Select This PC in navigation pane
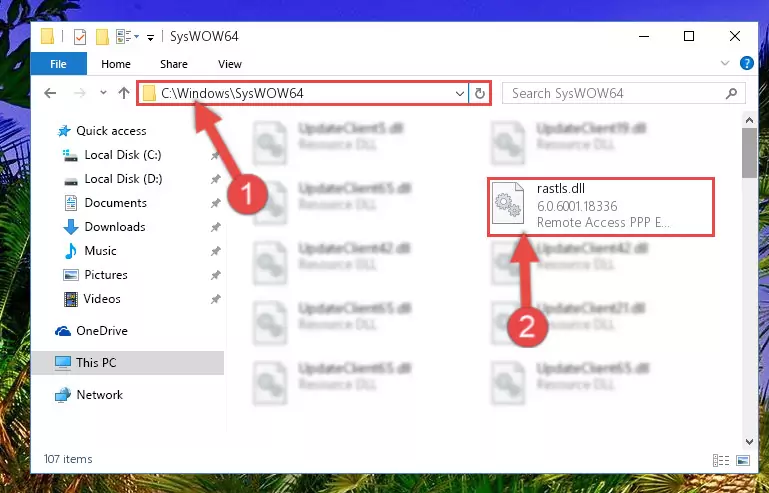 [128, 363]
